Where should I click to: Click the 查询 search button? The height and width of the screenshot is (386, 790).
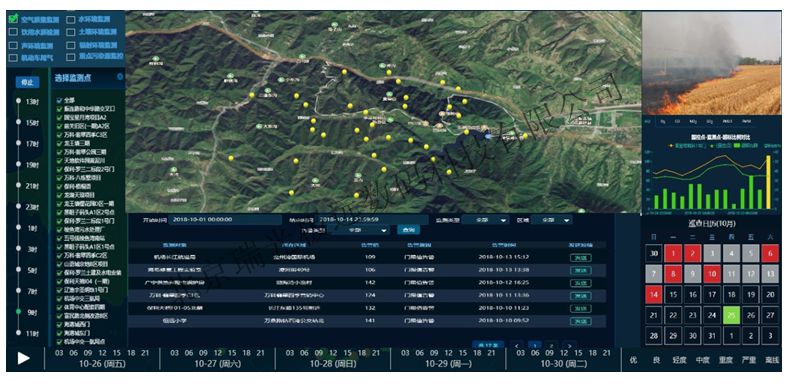pyautogui.click(x=408, y=230)
